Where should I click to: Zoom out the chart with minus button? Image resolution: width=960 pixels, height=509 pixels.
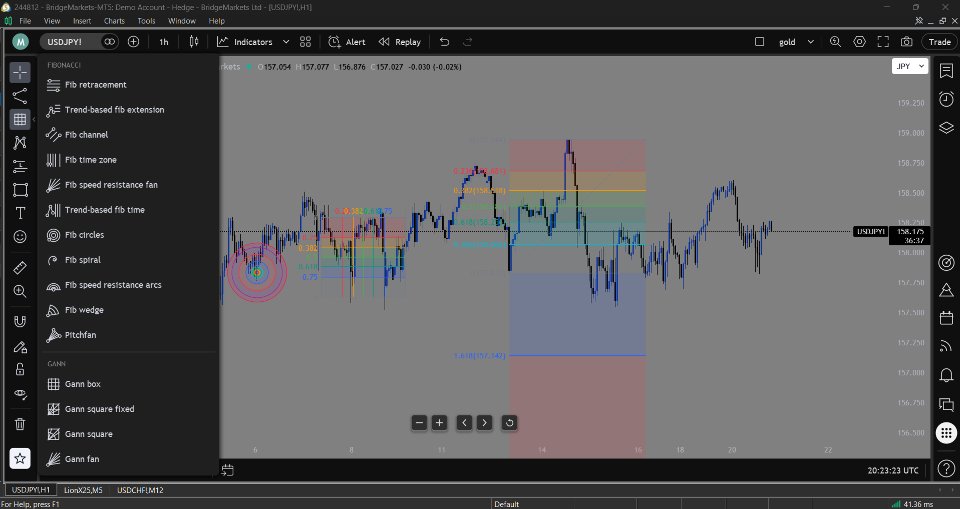tap(419, 423)
